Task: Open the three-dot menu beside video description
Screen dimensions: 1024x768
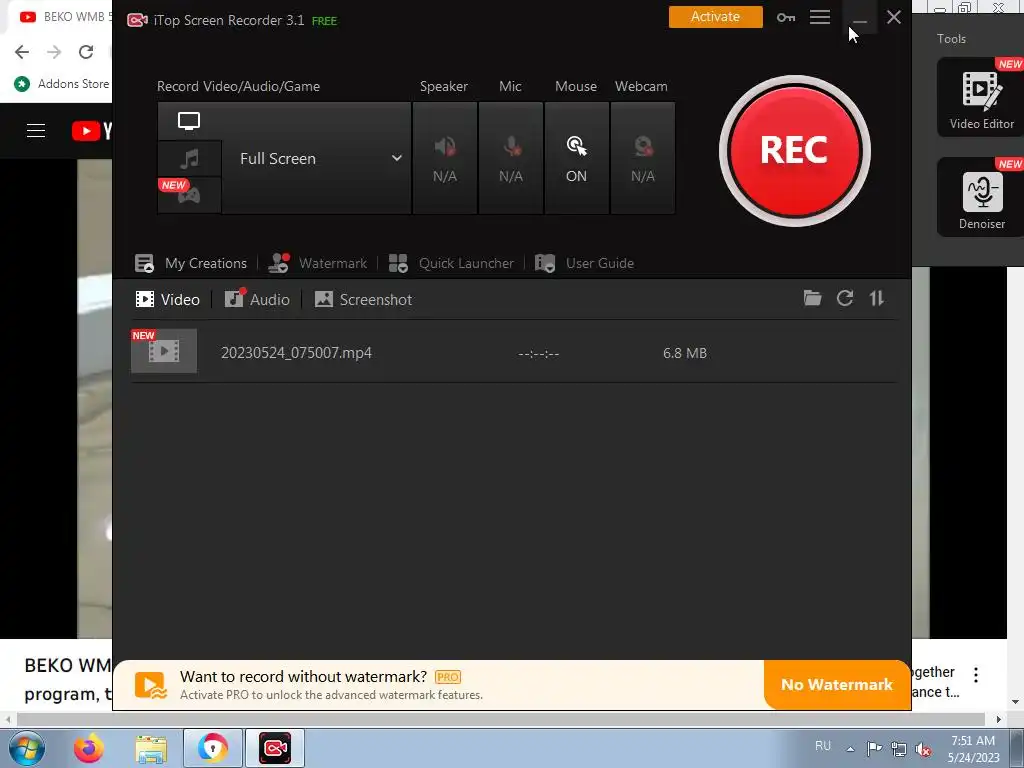Action: click(x=976, y=675)
